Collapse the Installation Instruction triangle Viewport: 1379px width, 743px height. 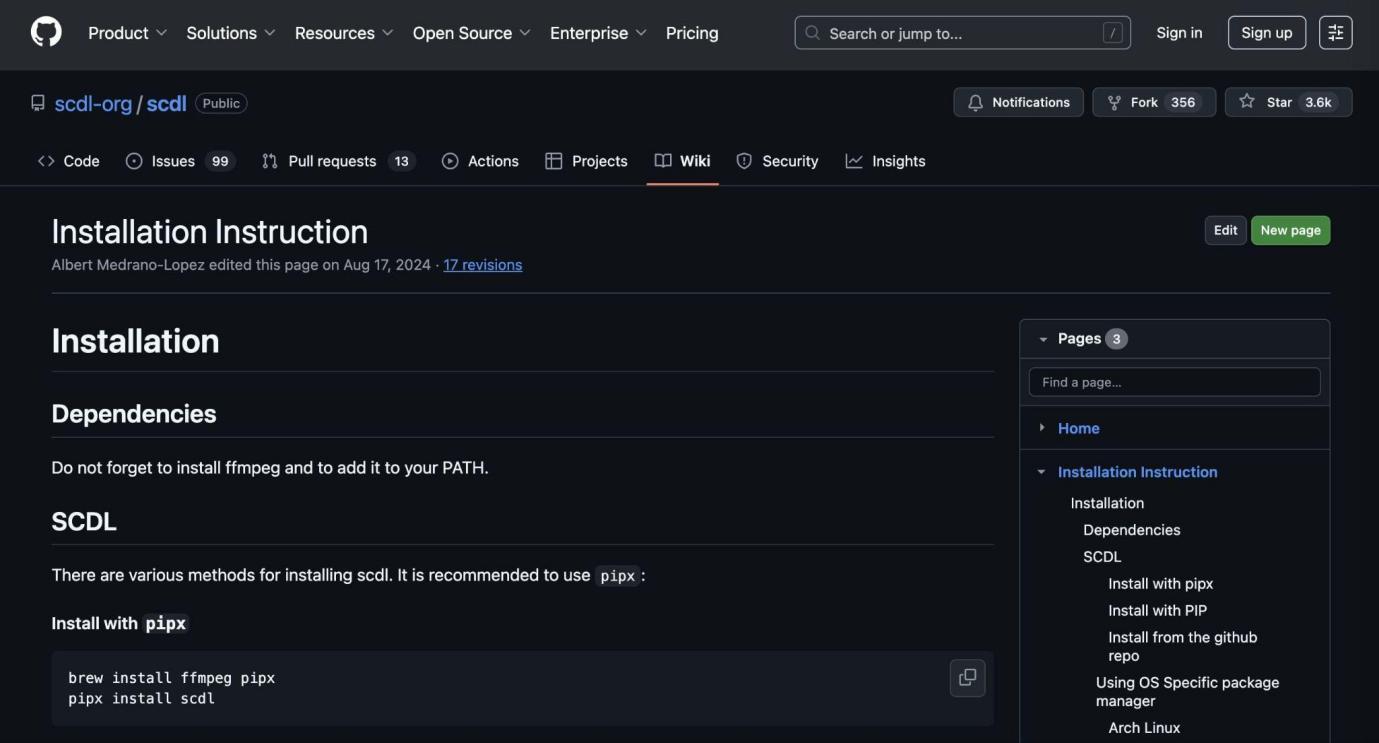click(1041, 472)
